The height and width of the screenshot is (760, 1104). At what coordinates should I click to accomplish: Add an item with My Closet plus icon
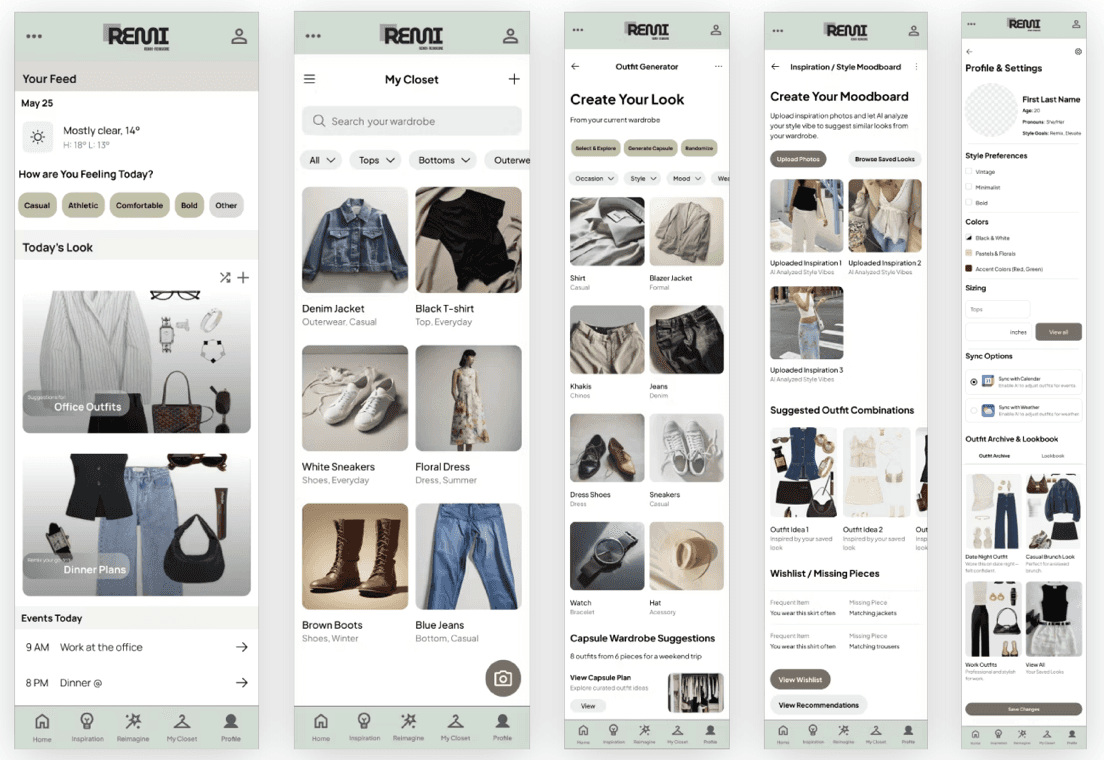(x=514, y=79)
